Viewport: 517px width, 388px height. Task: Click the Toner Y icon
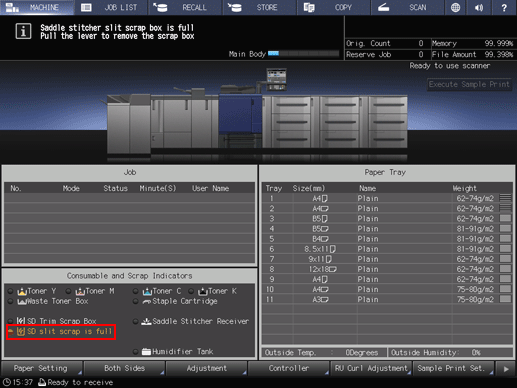(x=22, y=292)
